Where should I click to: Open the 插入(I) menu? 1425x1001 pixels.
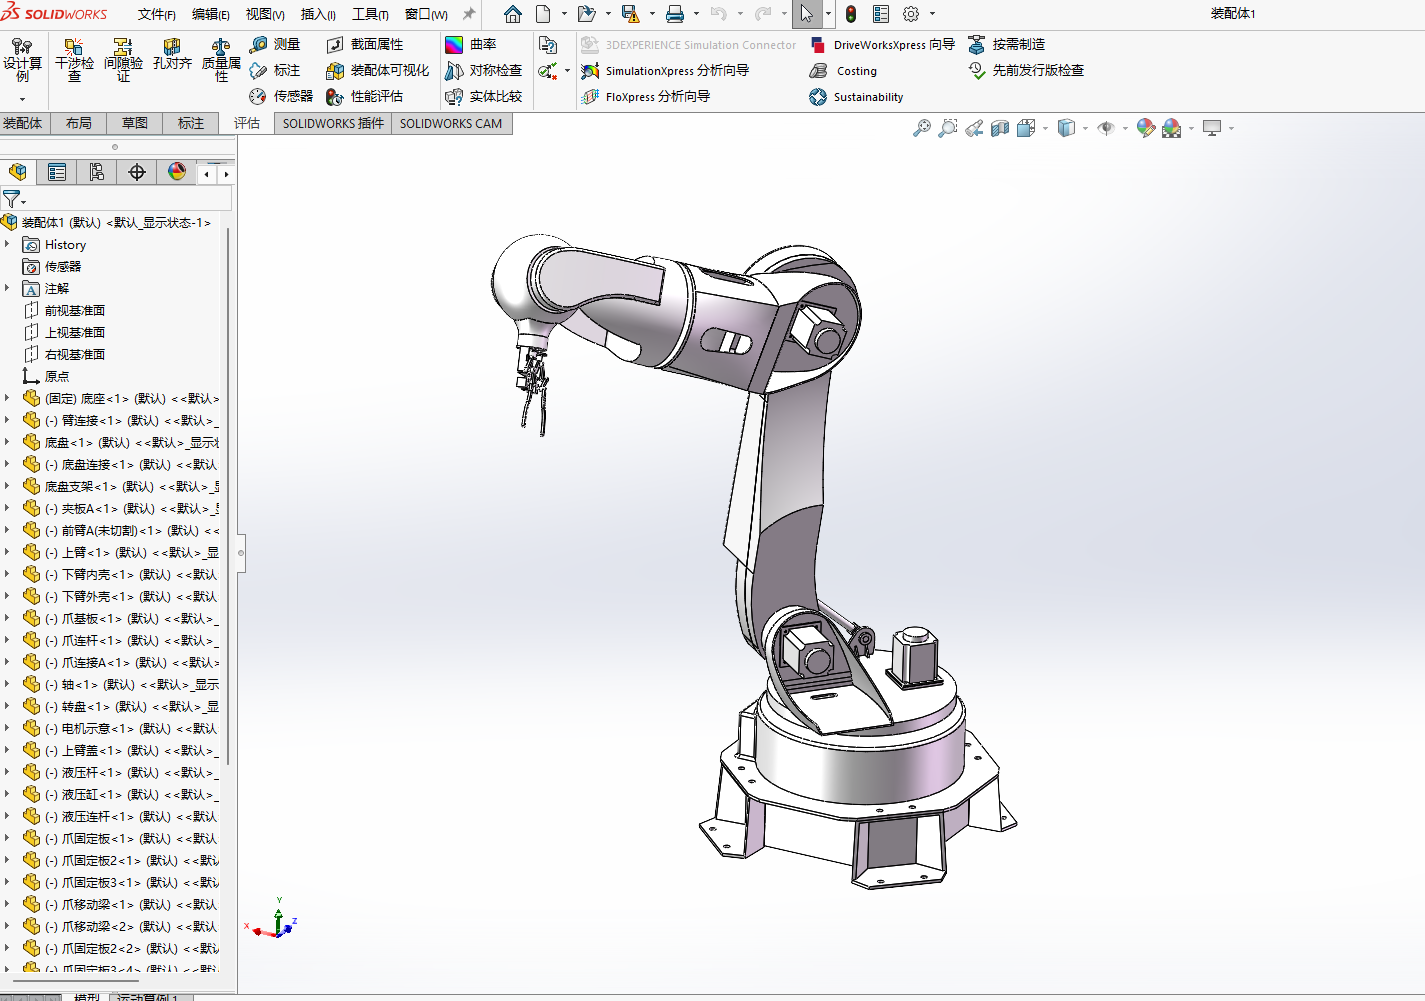pyautogui.click(x=318, y=14)
